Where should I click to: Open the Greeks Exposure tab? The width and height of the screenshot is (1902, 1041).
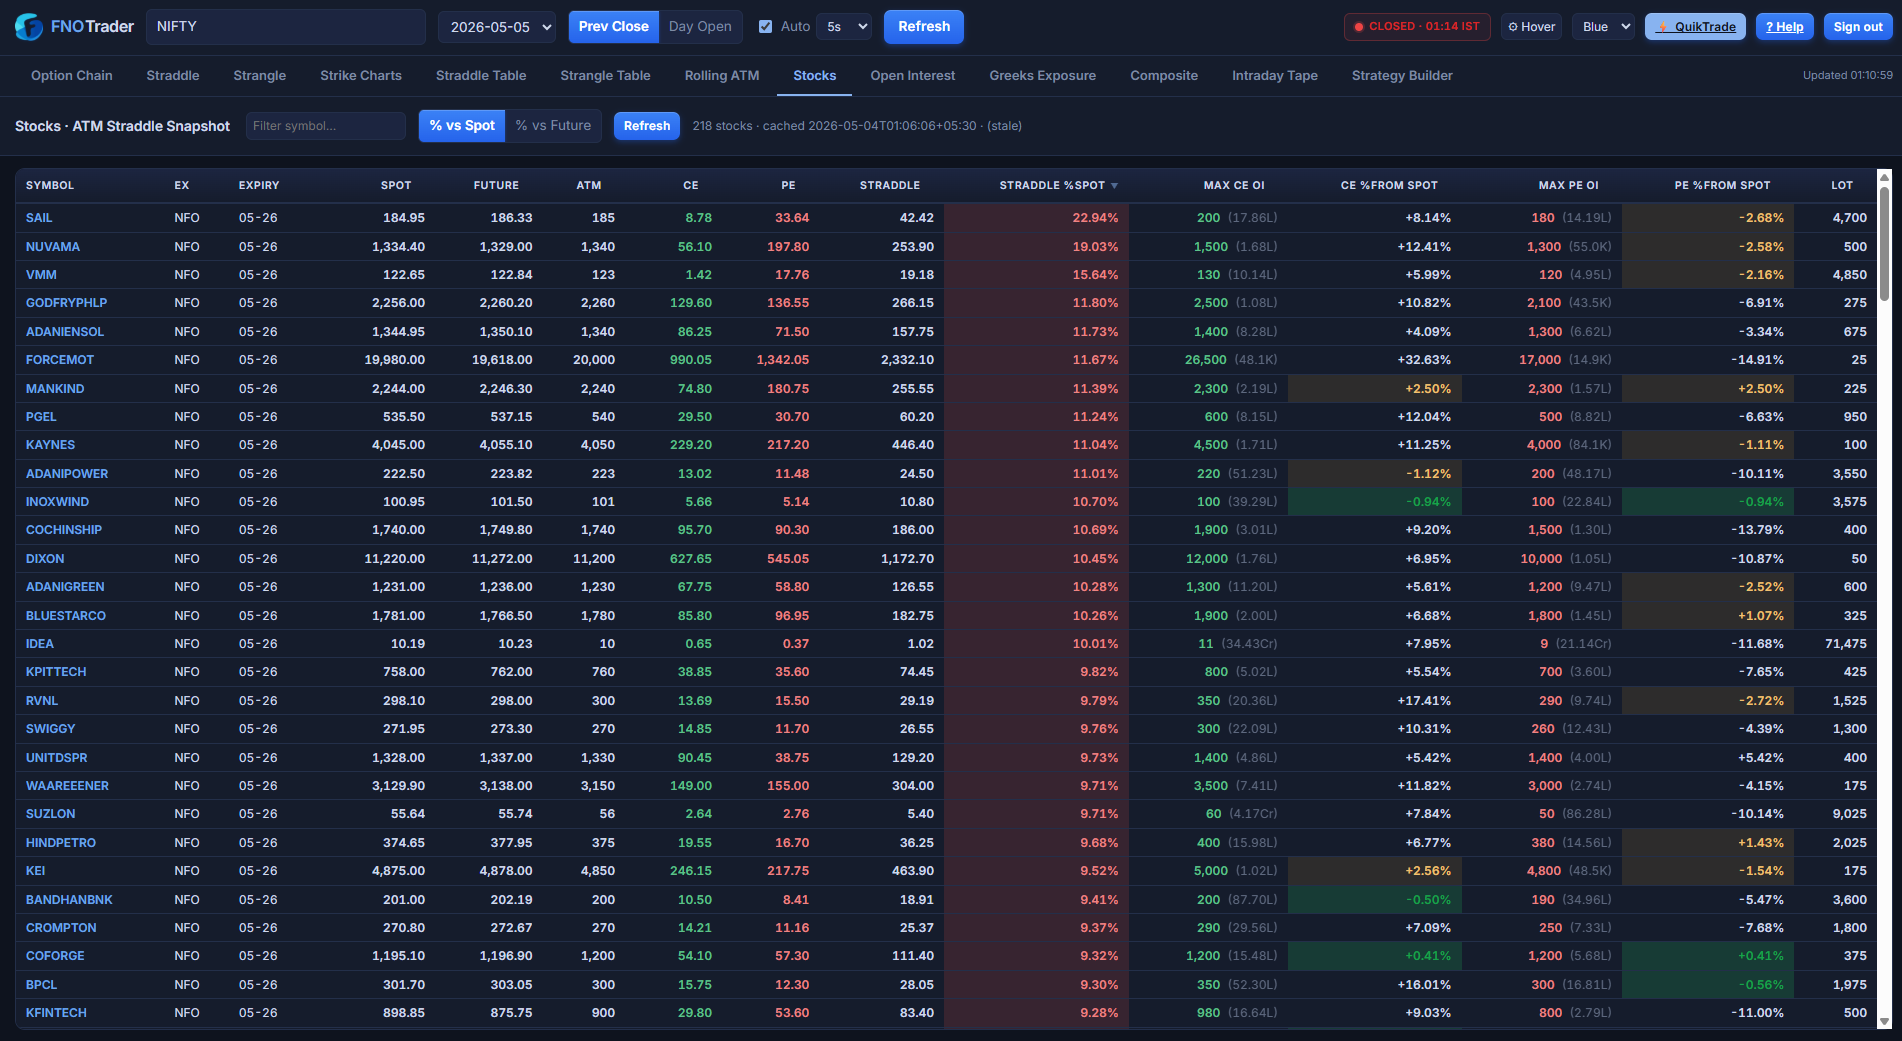1043,76
